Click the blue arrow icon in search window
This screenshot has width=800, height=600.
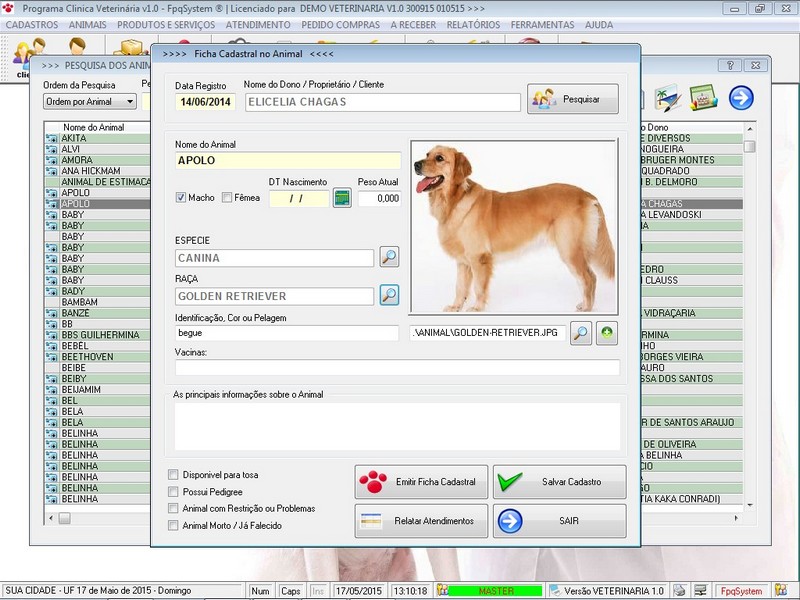point(741,98)
